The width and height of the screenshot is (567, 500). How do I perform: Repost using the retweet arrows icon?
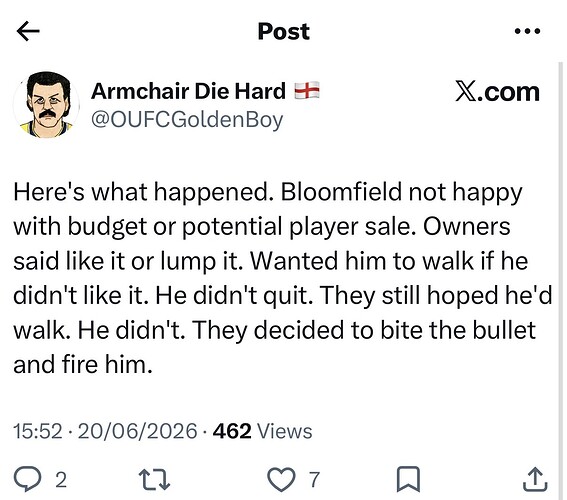[155, 479]
